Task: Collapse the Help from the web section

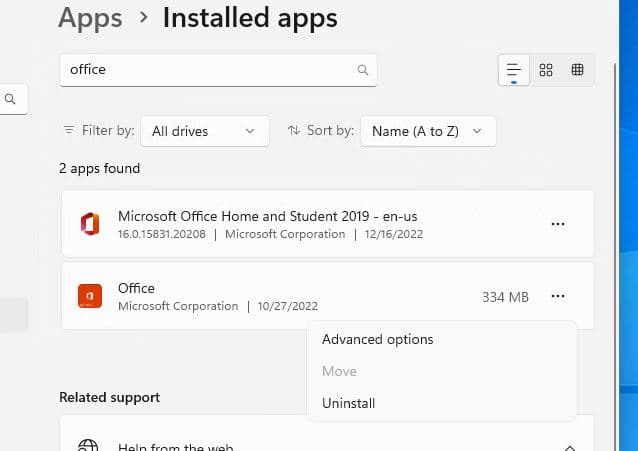Action: point(569,446)
